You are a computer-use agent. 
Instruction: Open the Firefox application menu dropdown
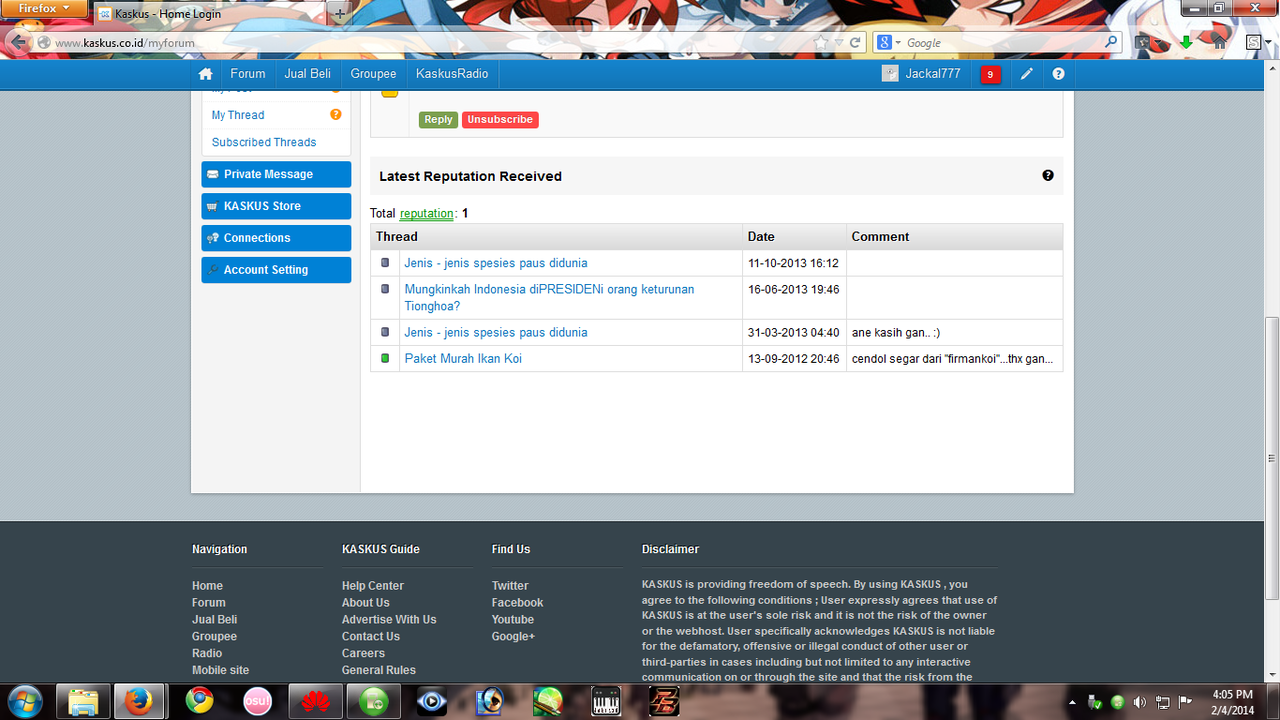43,8
